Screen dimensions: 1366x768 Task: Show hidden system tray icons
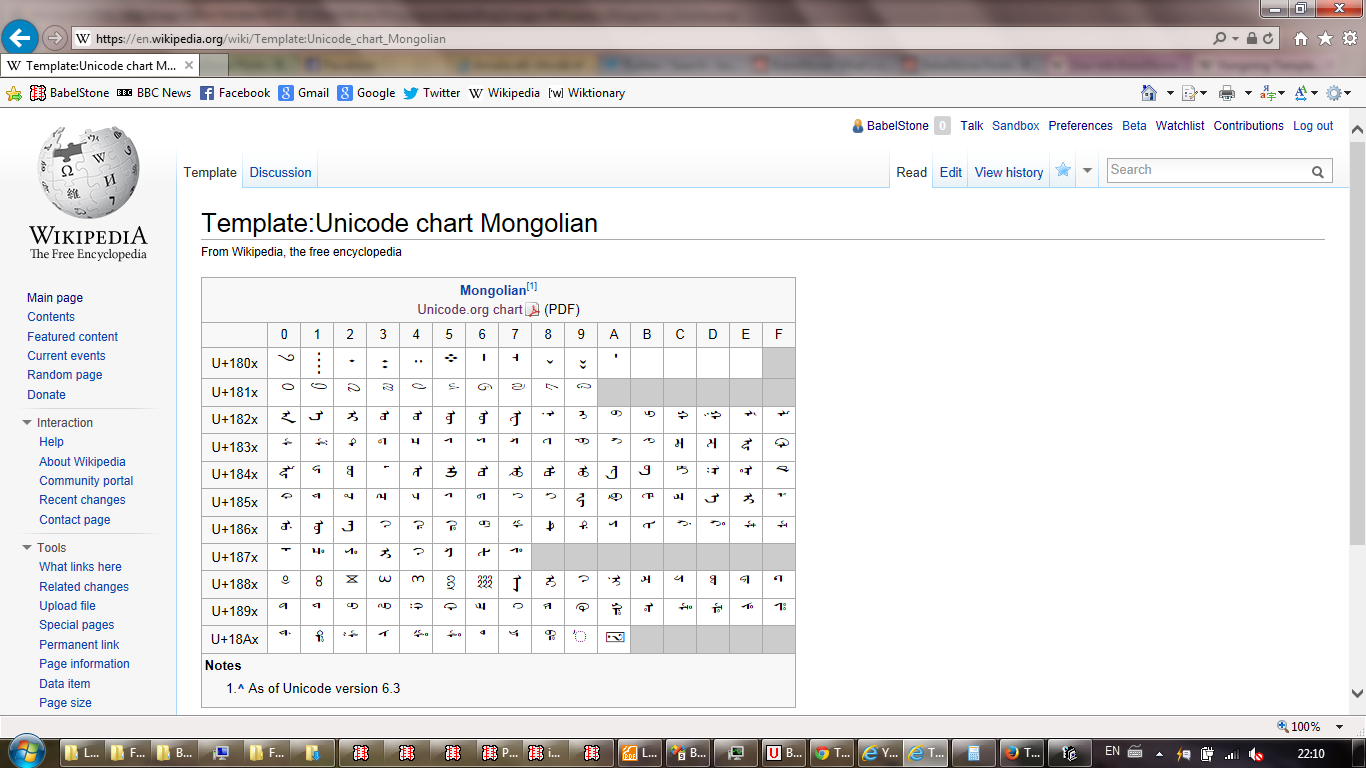[x=1160, y=754]
